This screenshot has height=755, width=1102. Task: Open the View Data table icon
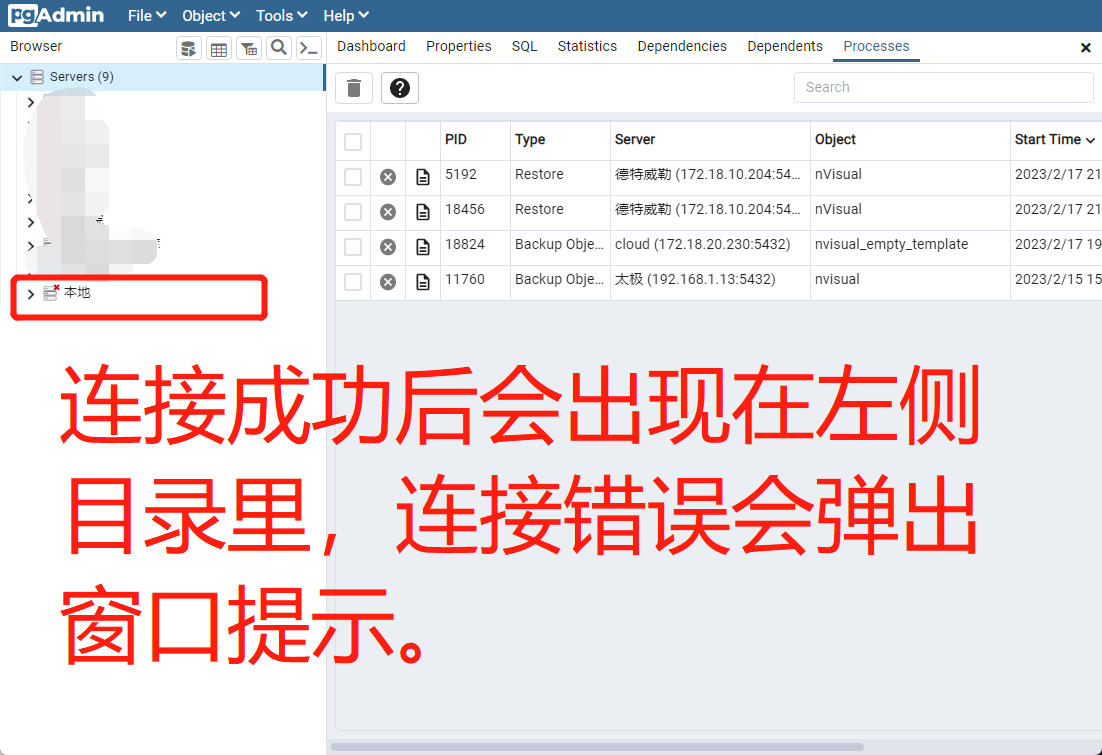click(x=219, y=49)
